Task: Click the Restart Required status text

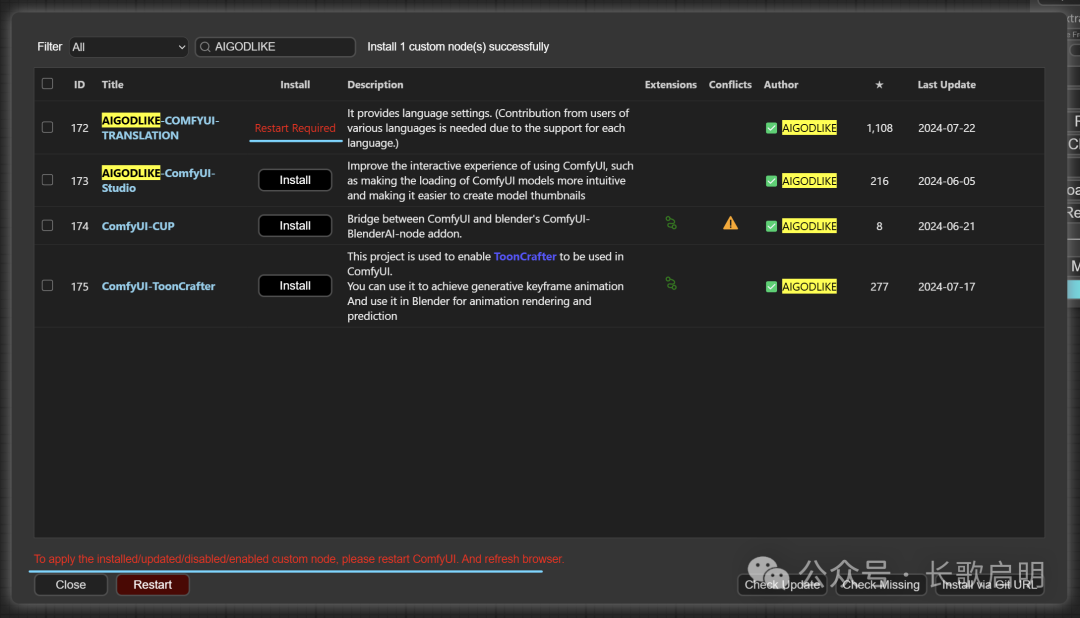Action: [295, 128]
